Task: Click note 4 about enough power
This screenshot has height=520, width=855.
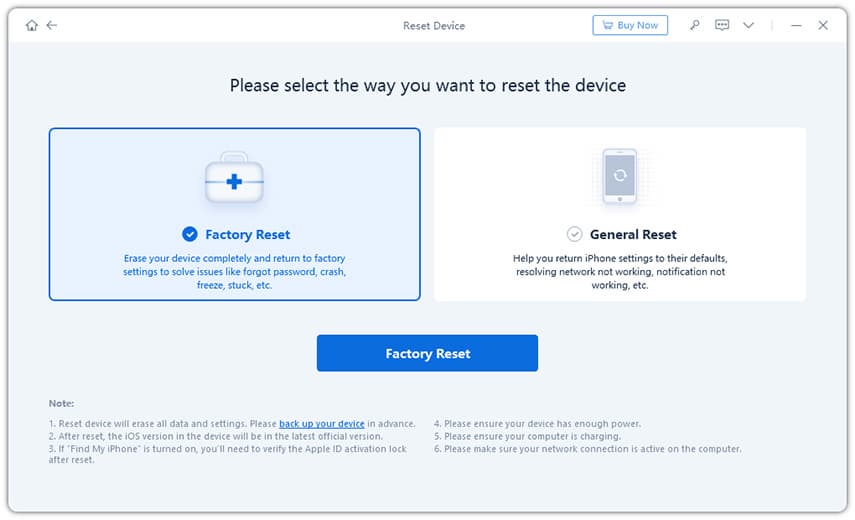Action: pos(537,424)
